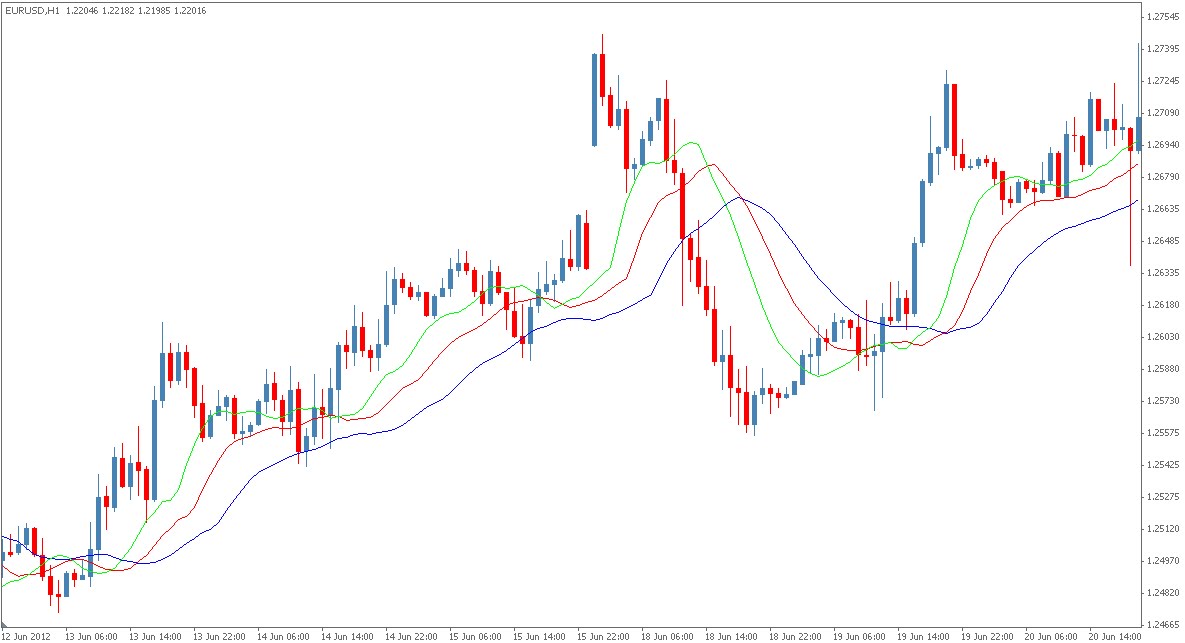Click the 14 Jun 06:00 time label
Viewport: 1185px width, 643px height.
(x=283, y=636)
